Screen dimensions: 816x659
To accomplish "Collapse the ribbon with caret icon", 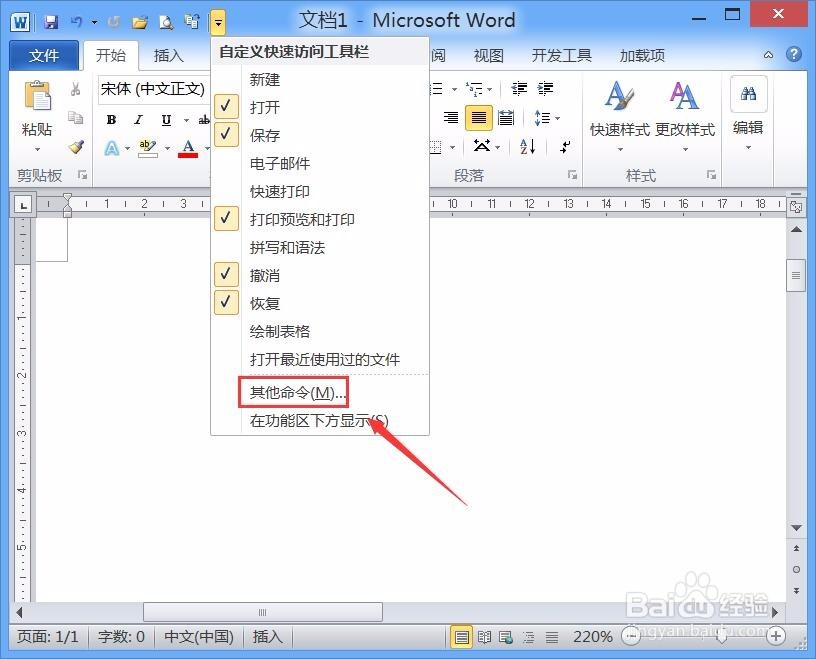I will pyautogui.click(x=768, y=55).
